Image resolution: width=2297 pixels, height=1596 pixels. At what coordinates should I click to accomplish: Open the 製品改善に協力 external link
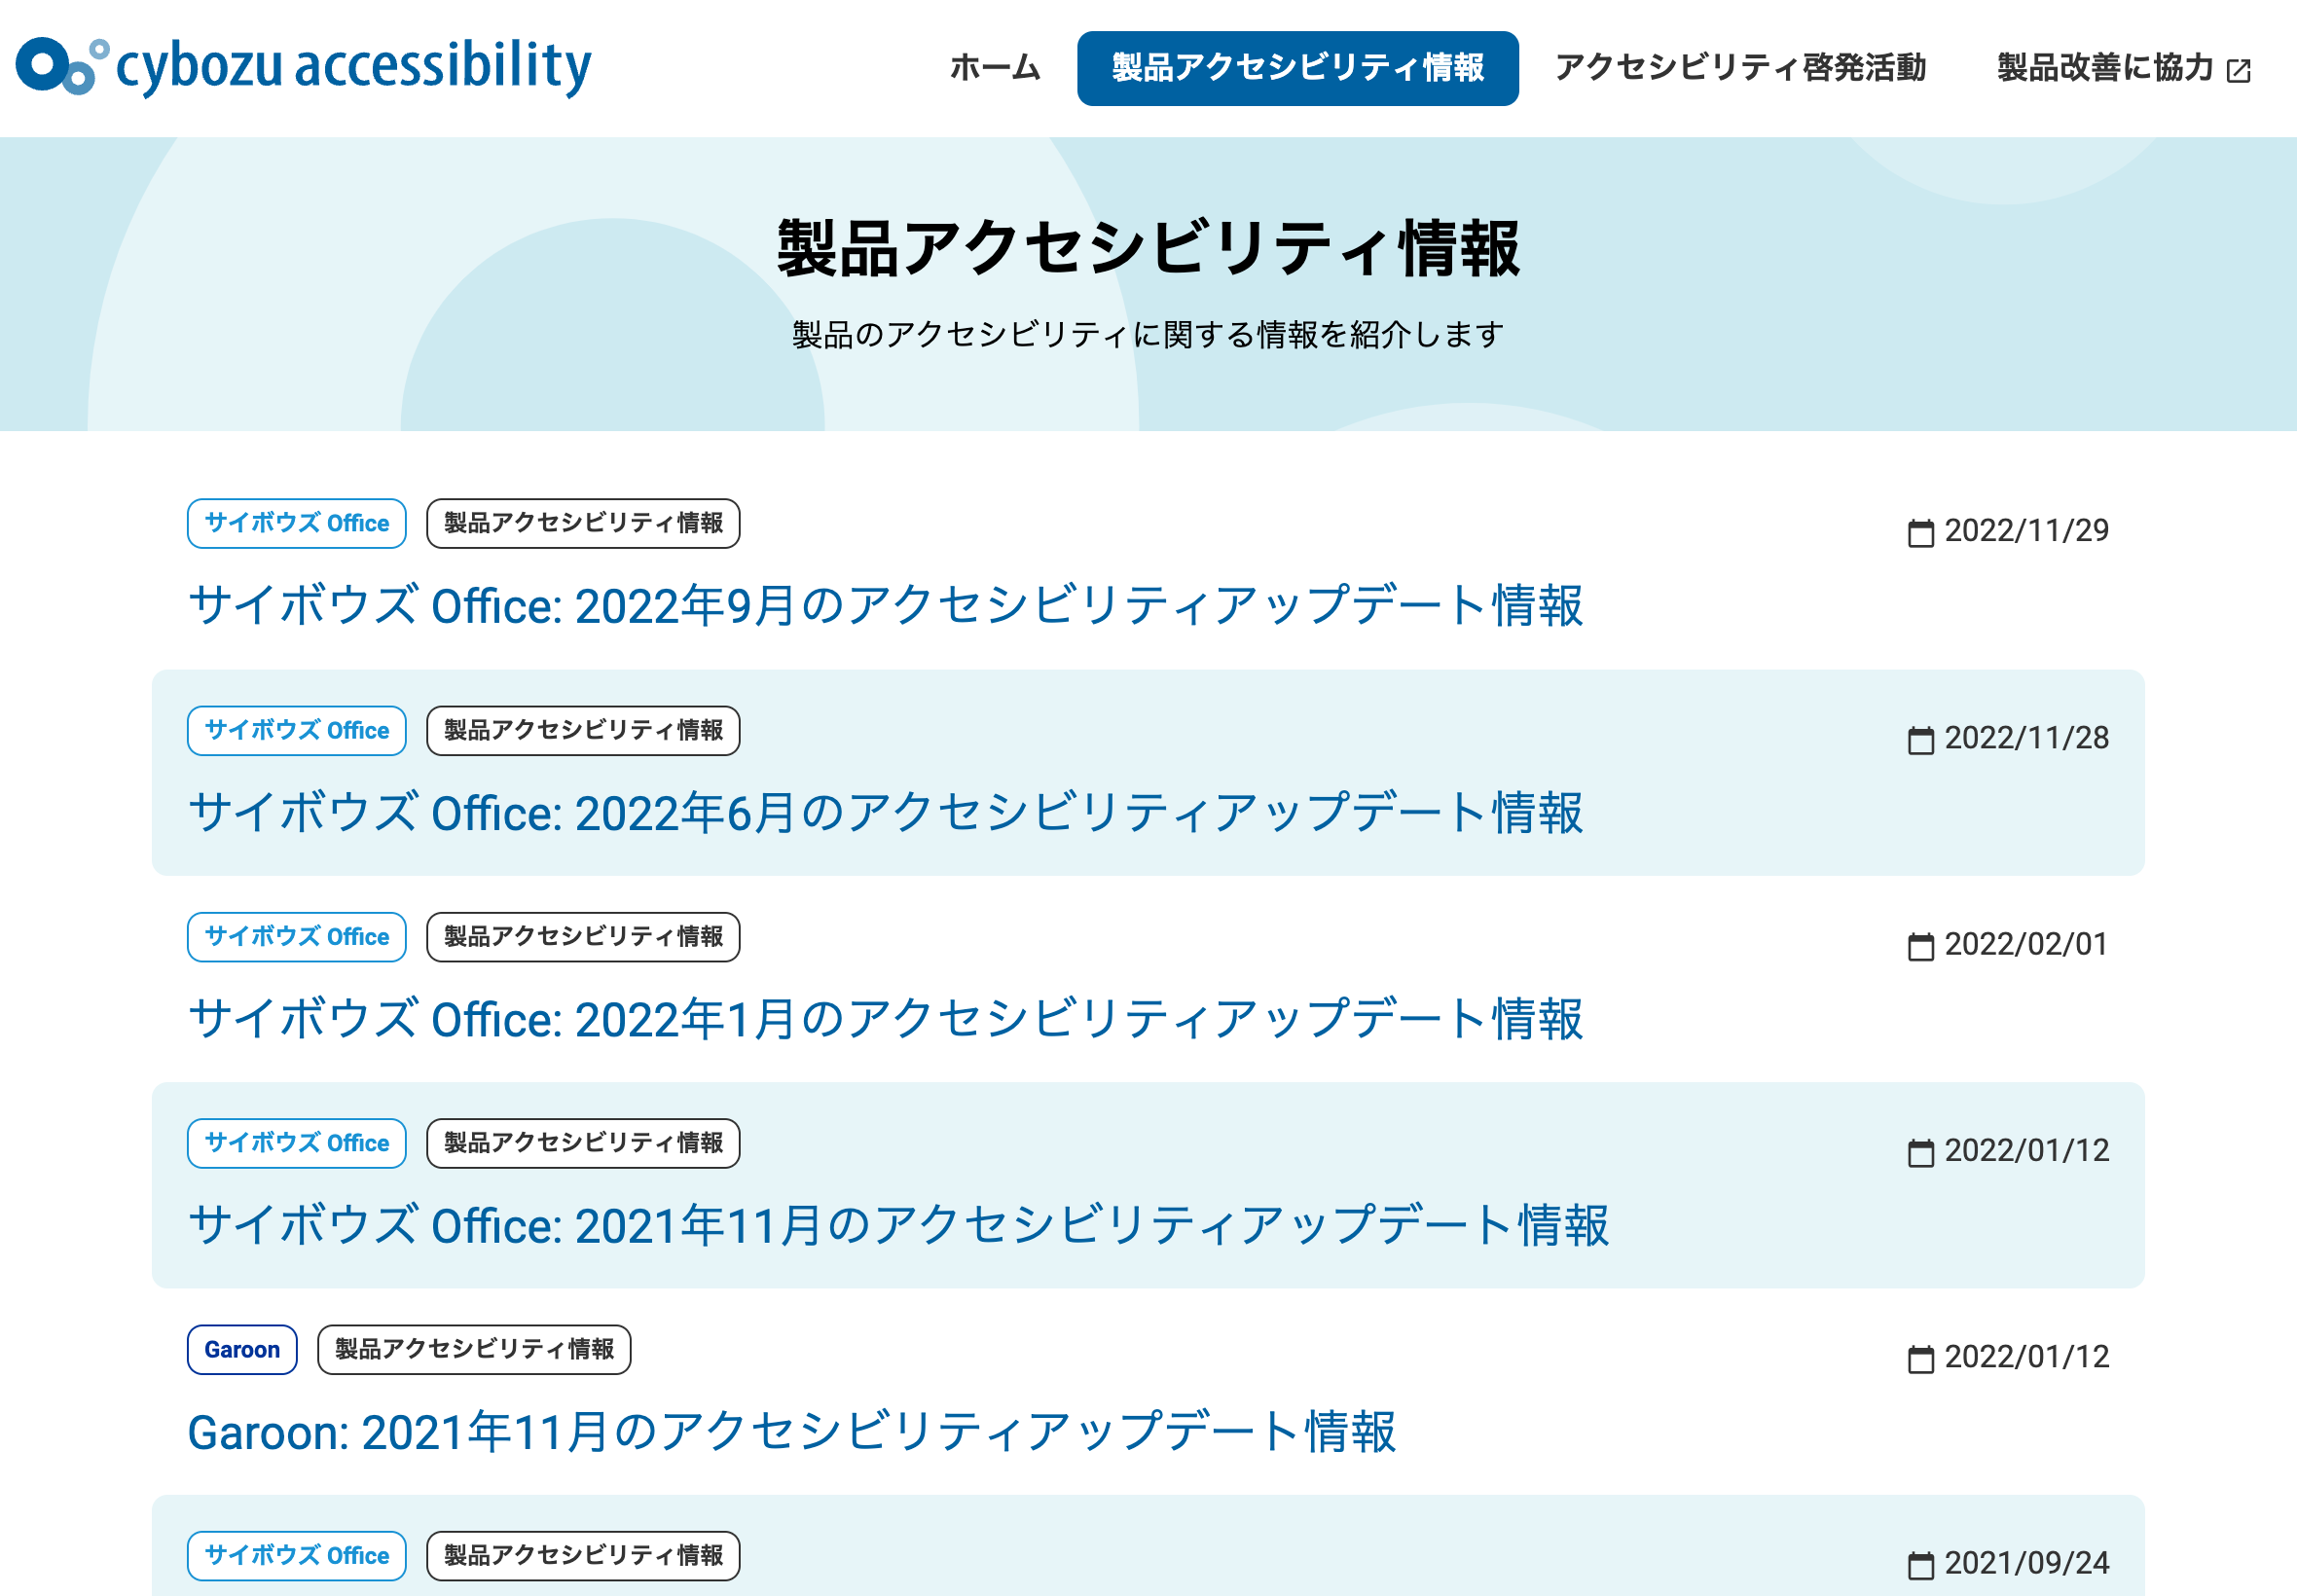(2124, 68)
